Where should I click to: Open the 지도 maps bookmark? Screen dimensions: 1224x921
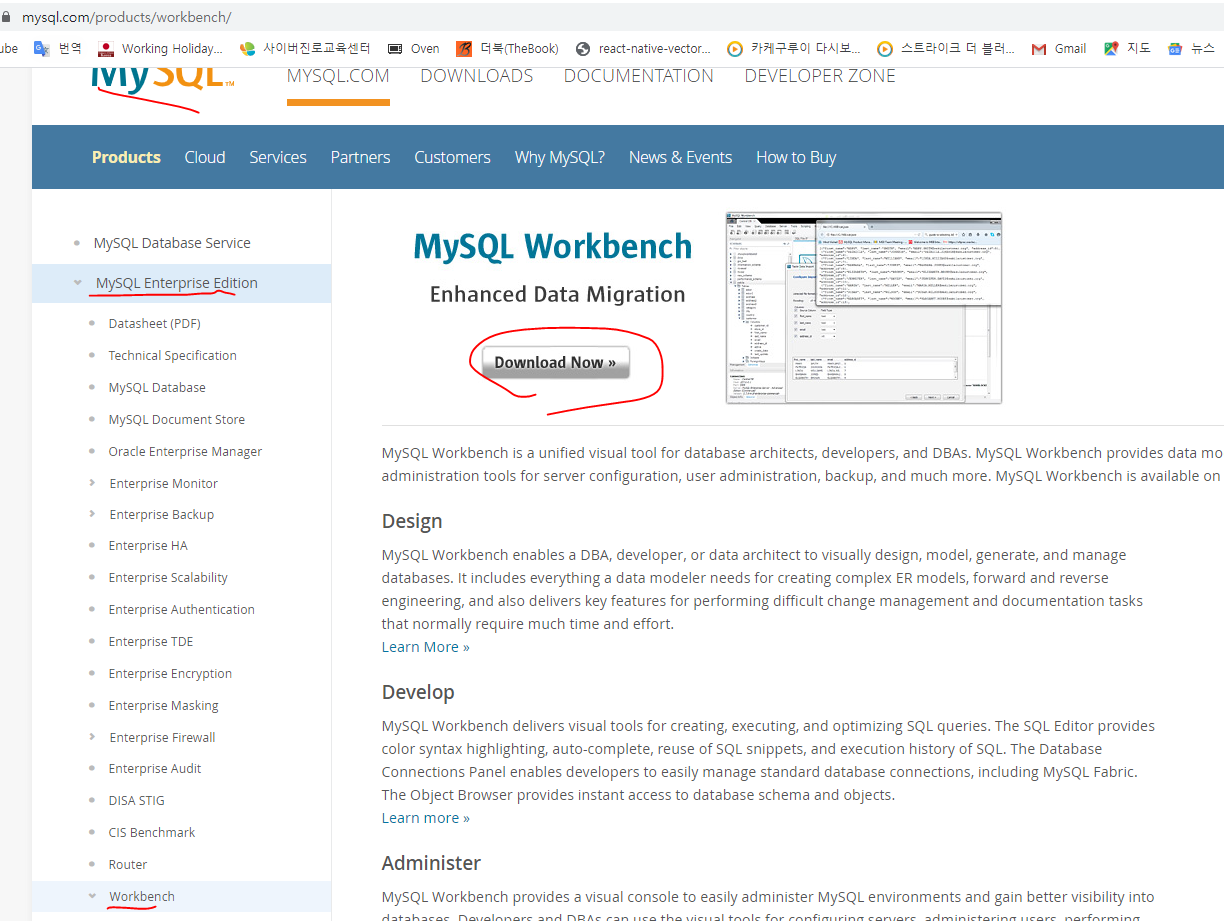click(x=1127, y=48)
